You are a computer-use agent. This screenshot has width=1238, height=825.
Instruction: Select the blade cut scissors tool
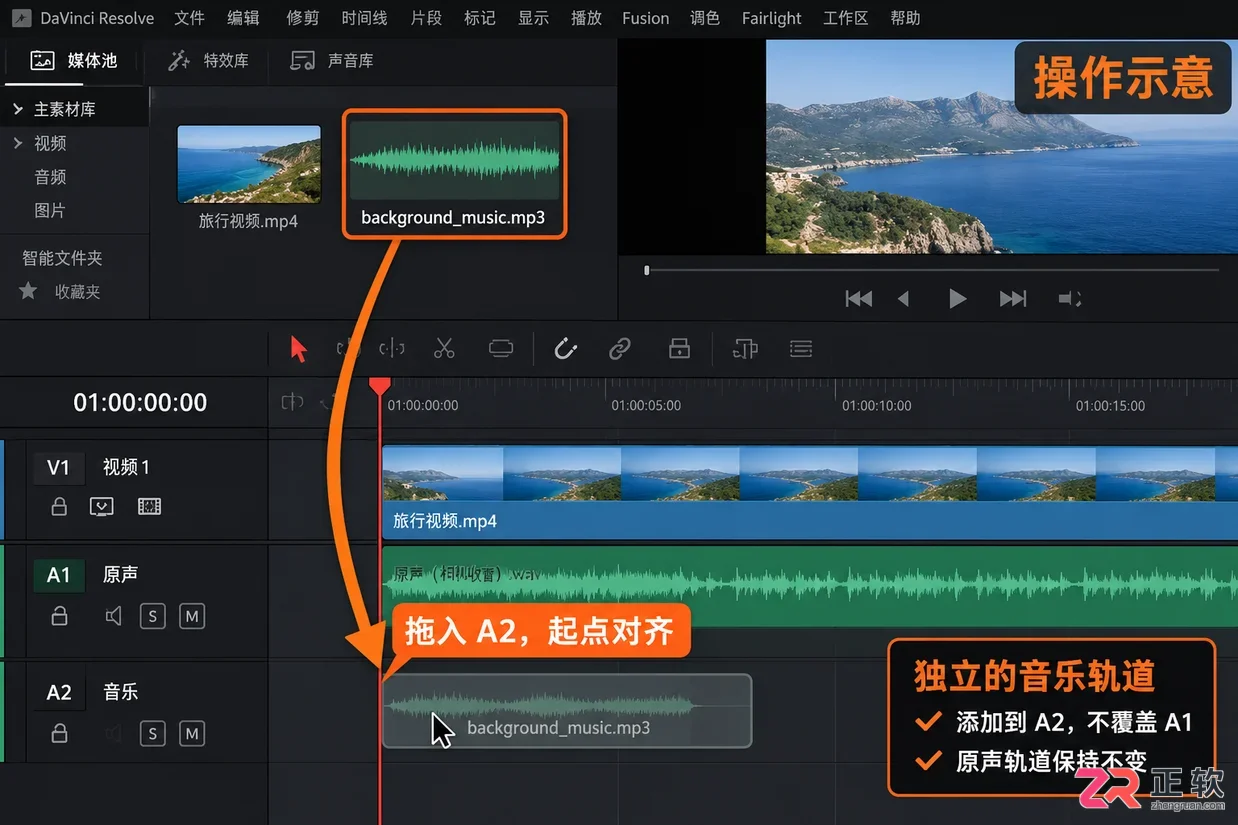444,348
